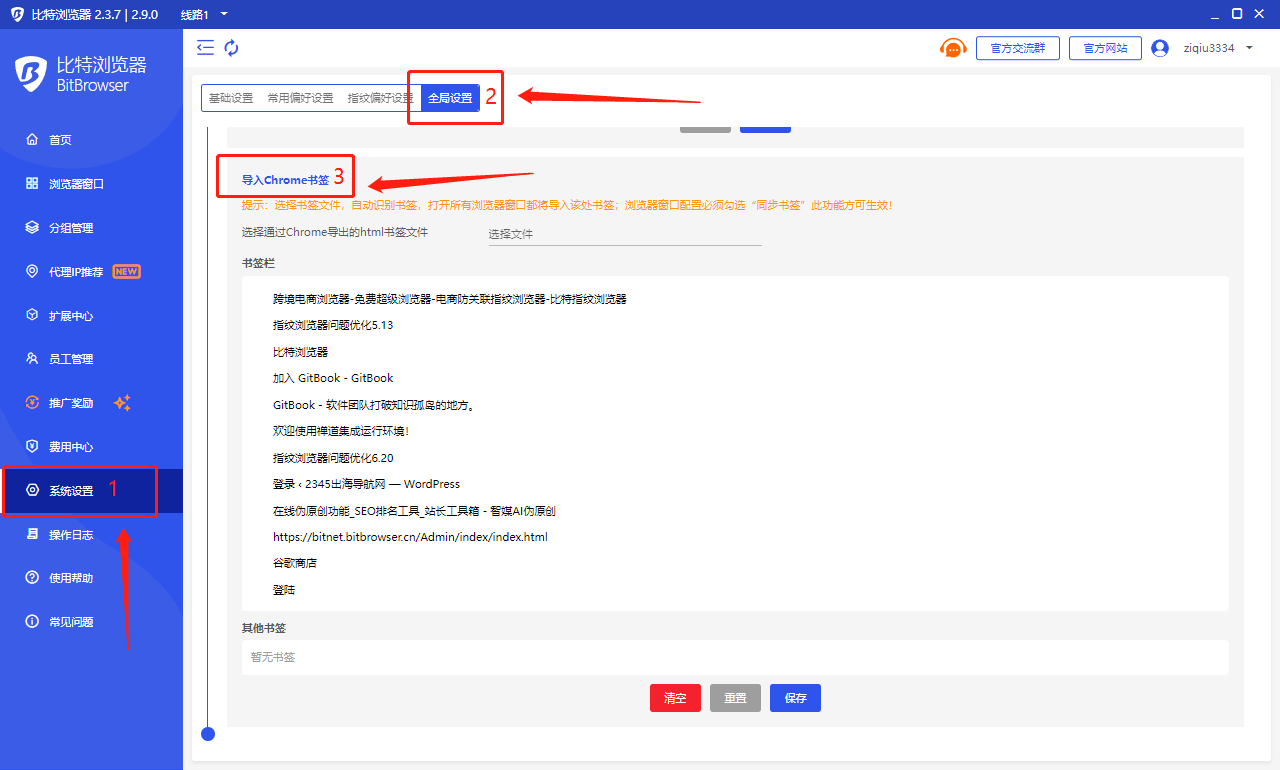Expand the 线路1 dropdown

click(x=205, y=14)
